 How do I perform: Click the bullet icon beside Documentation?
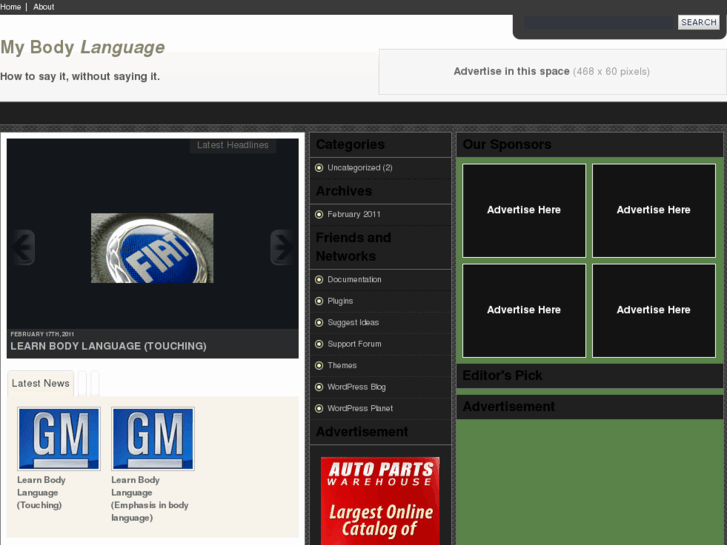pos(319,279)
